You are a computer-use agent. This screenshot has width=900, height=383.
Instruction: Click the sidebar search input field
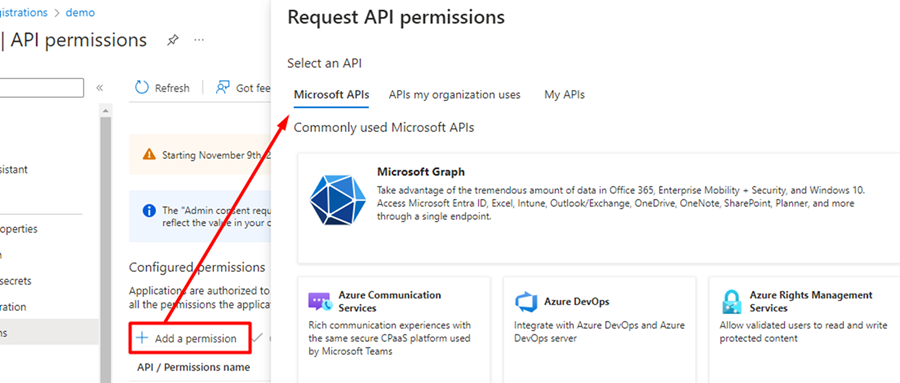click(41, 88)
